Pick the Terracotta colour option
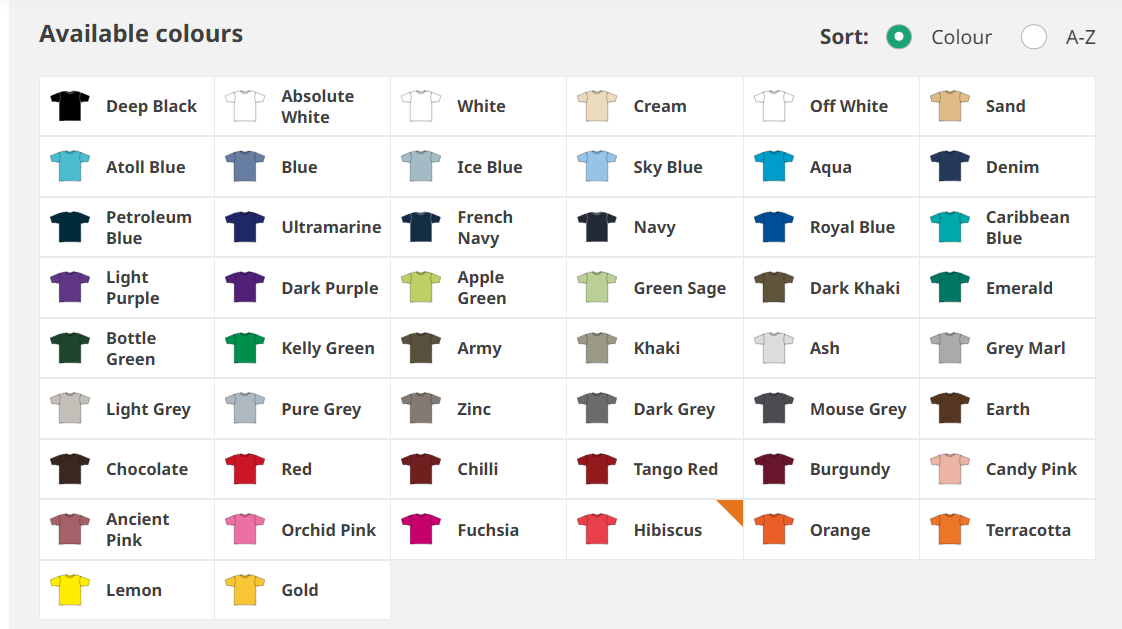Viewport: 1122px width, 629px height. [x=1007, y=530]
